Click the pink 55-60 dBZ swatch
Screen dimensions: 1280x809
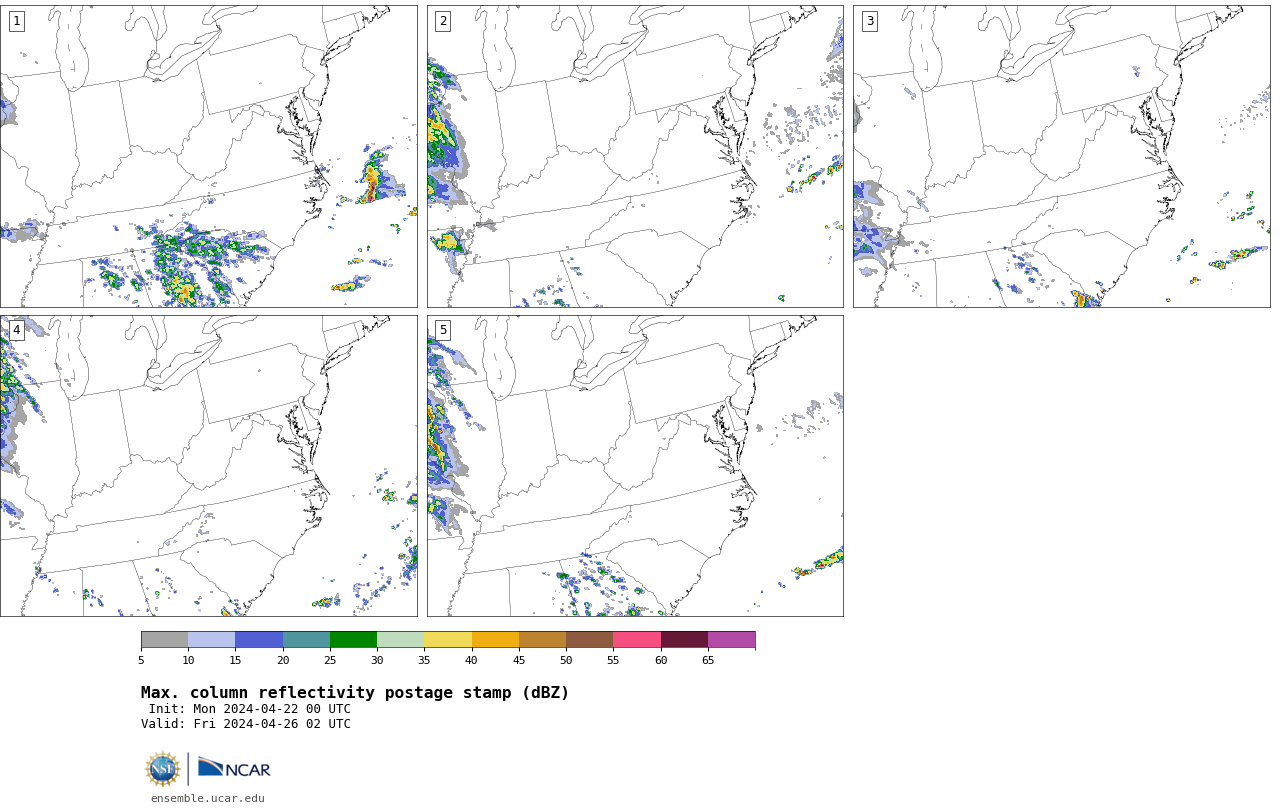[x=637, y=640]
